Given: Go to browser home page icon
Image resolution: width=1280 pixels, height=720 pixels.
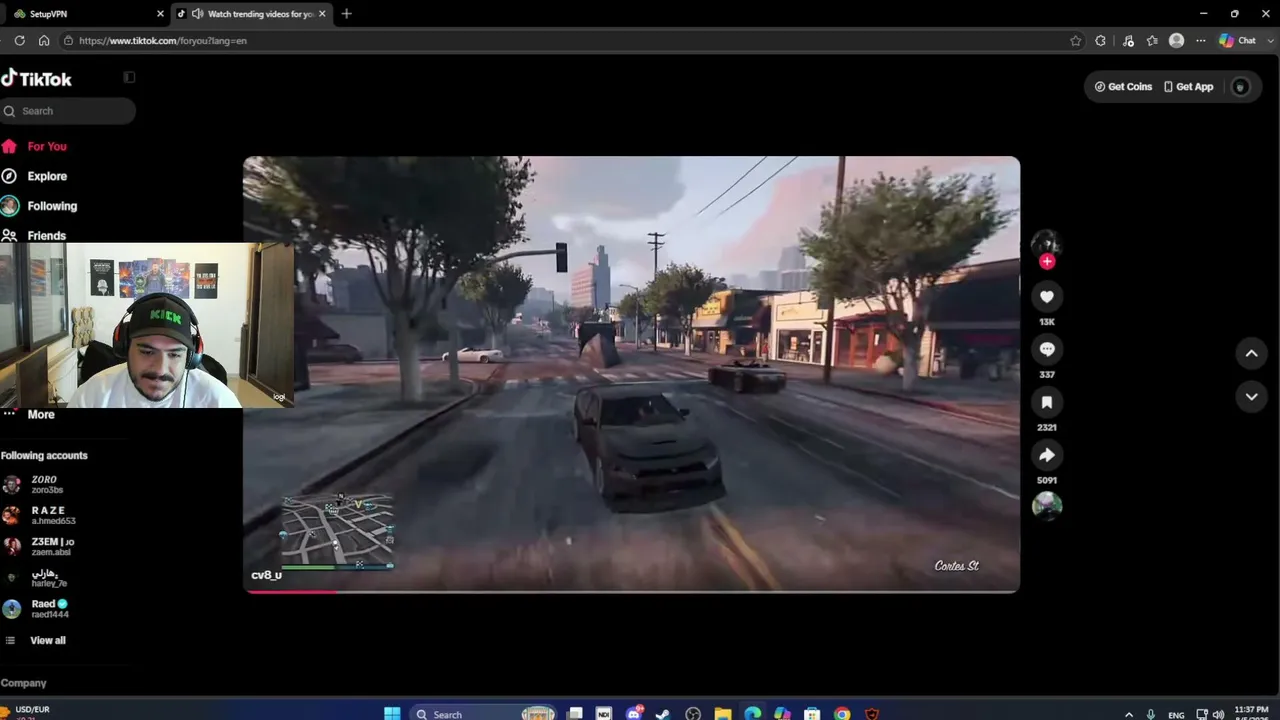Looking at the screenshot, I should (44, 41).
